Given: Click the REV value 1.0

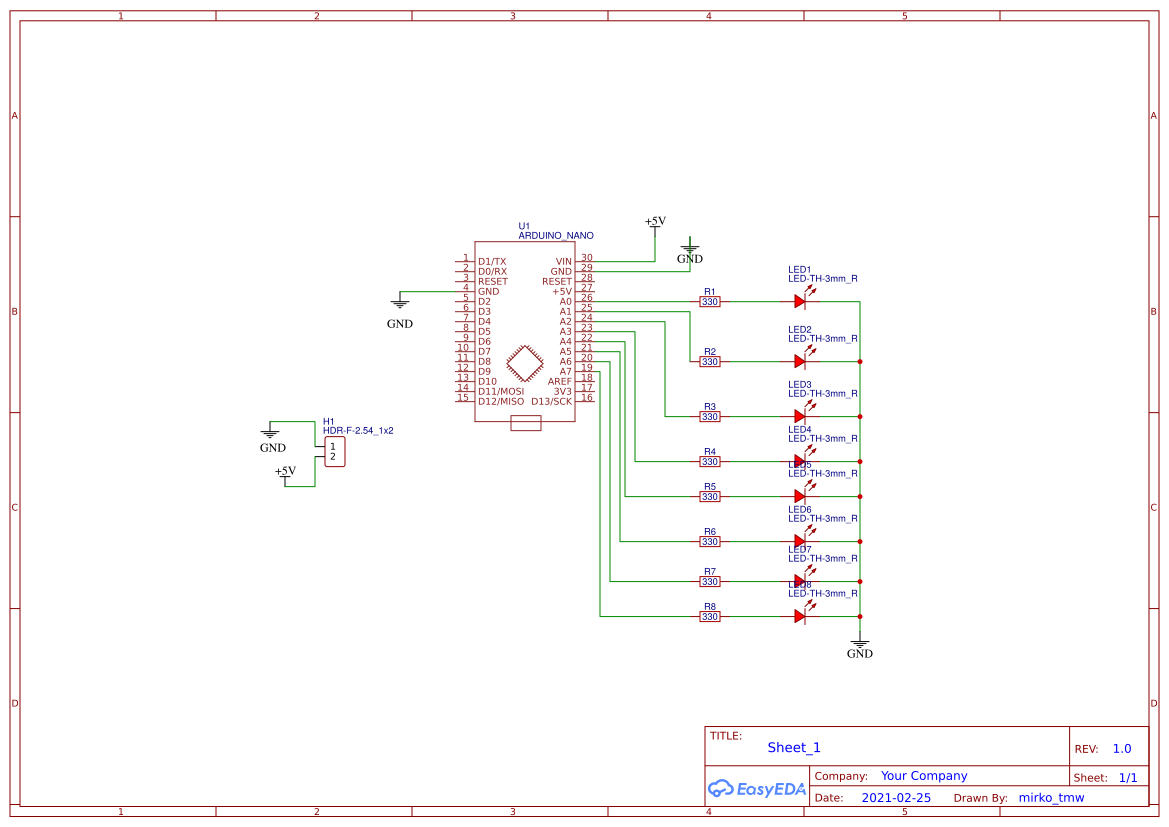Looking at the screenshot, I should 1122,749.
